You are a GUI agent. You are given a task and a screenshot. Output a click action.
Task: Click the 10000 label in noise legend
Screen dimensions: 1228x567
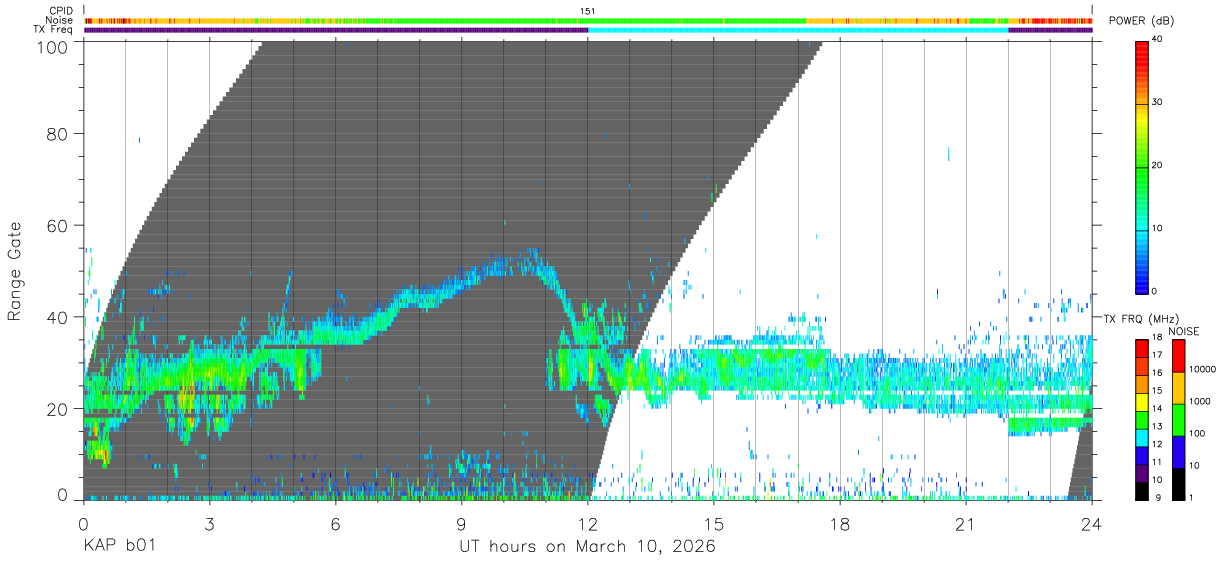(x=1203, y=369)
